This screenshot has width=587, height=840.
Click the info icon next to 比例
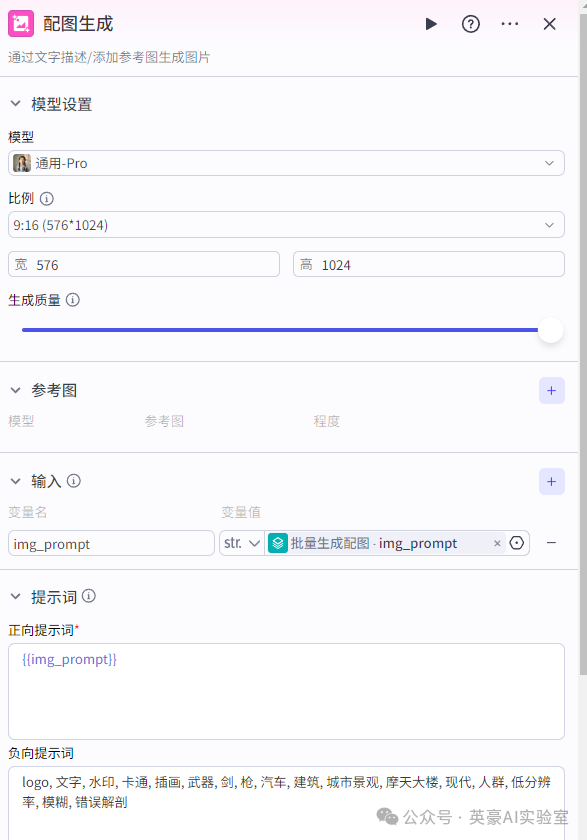(47, 199)
